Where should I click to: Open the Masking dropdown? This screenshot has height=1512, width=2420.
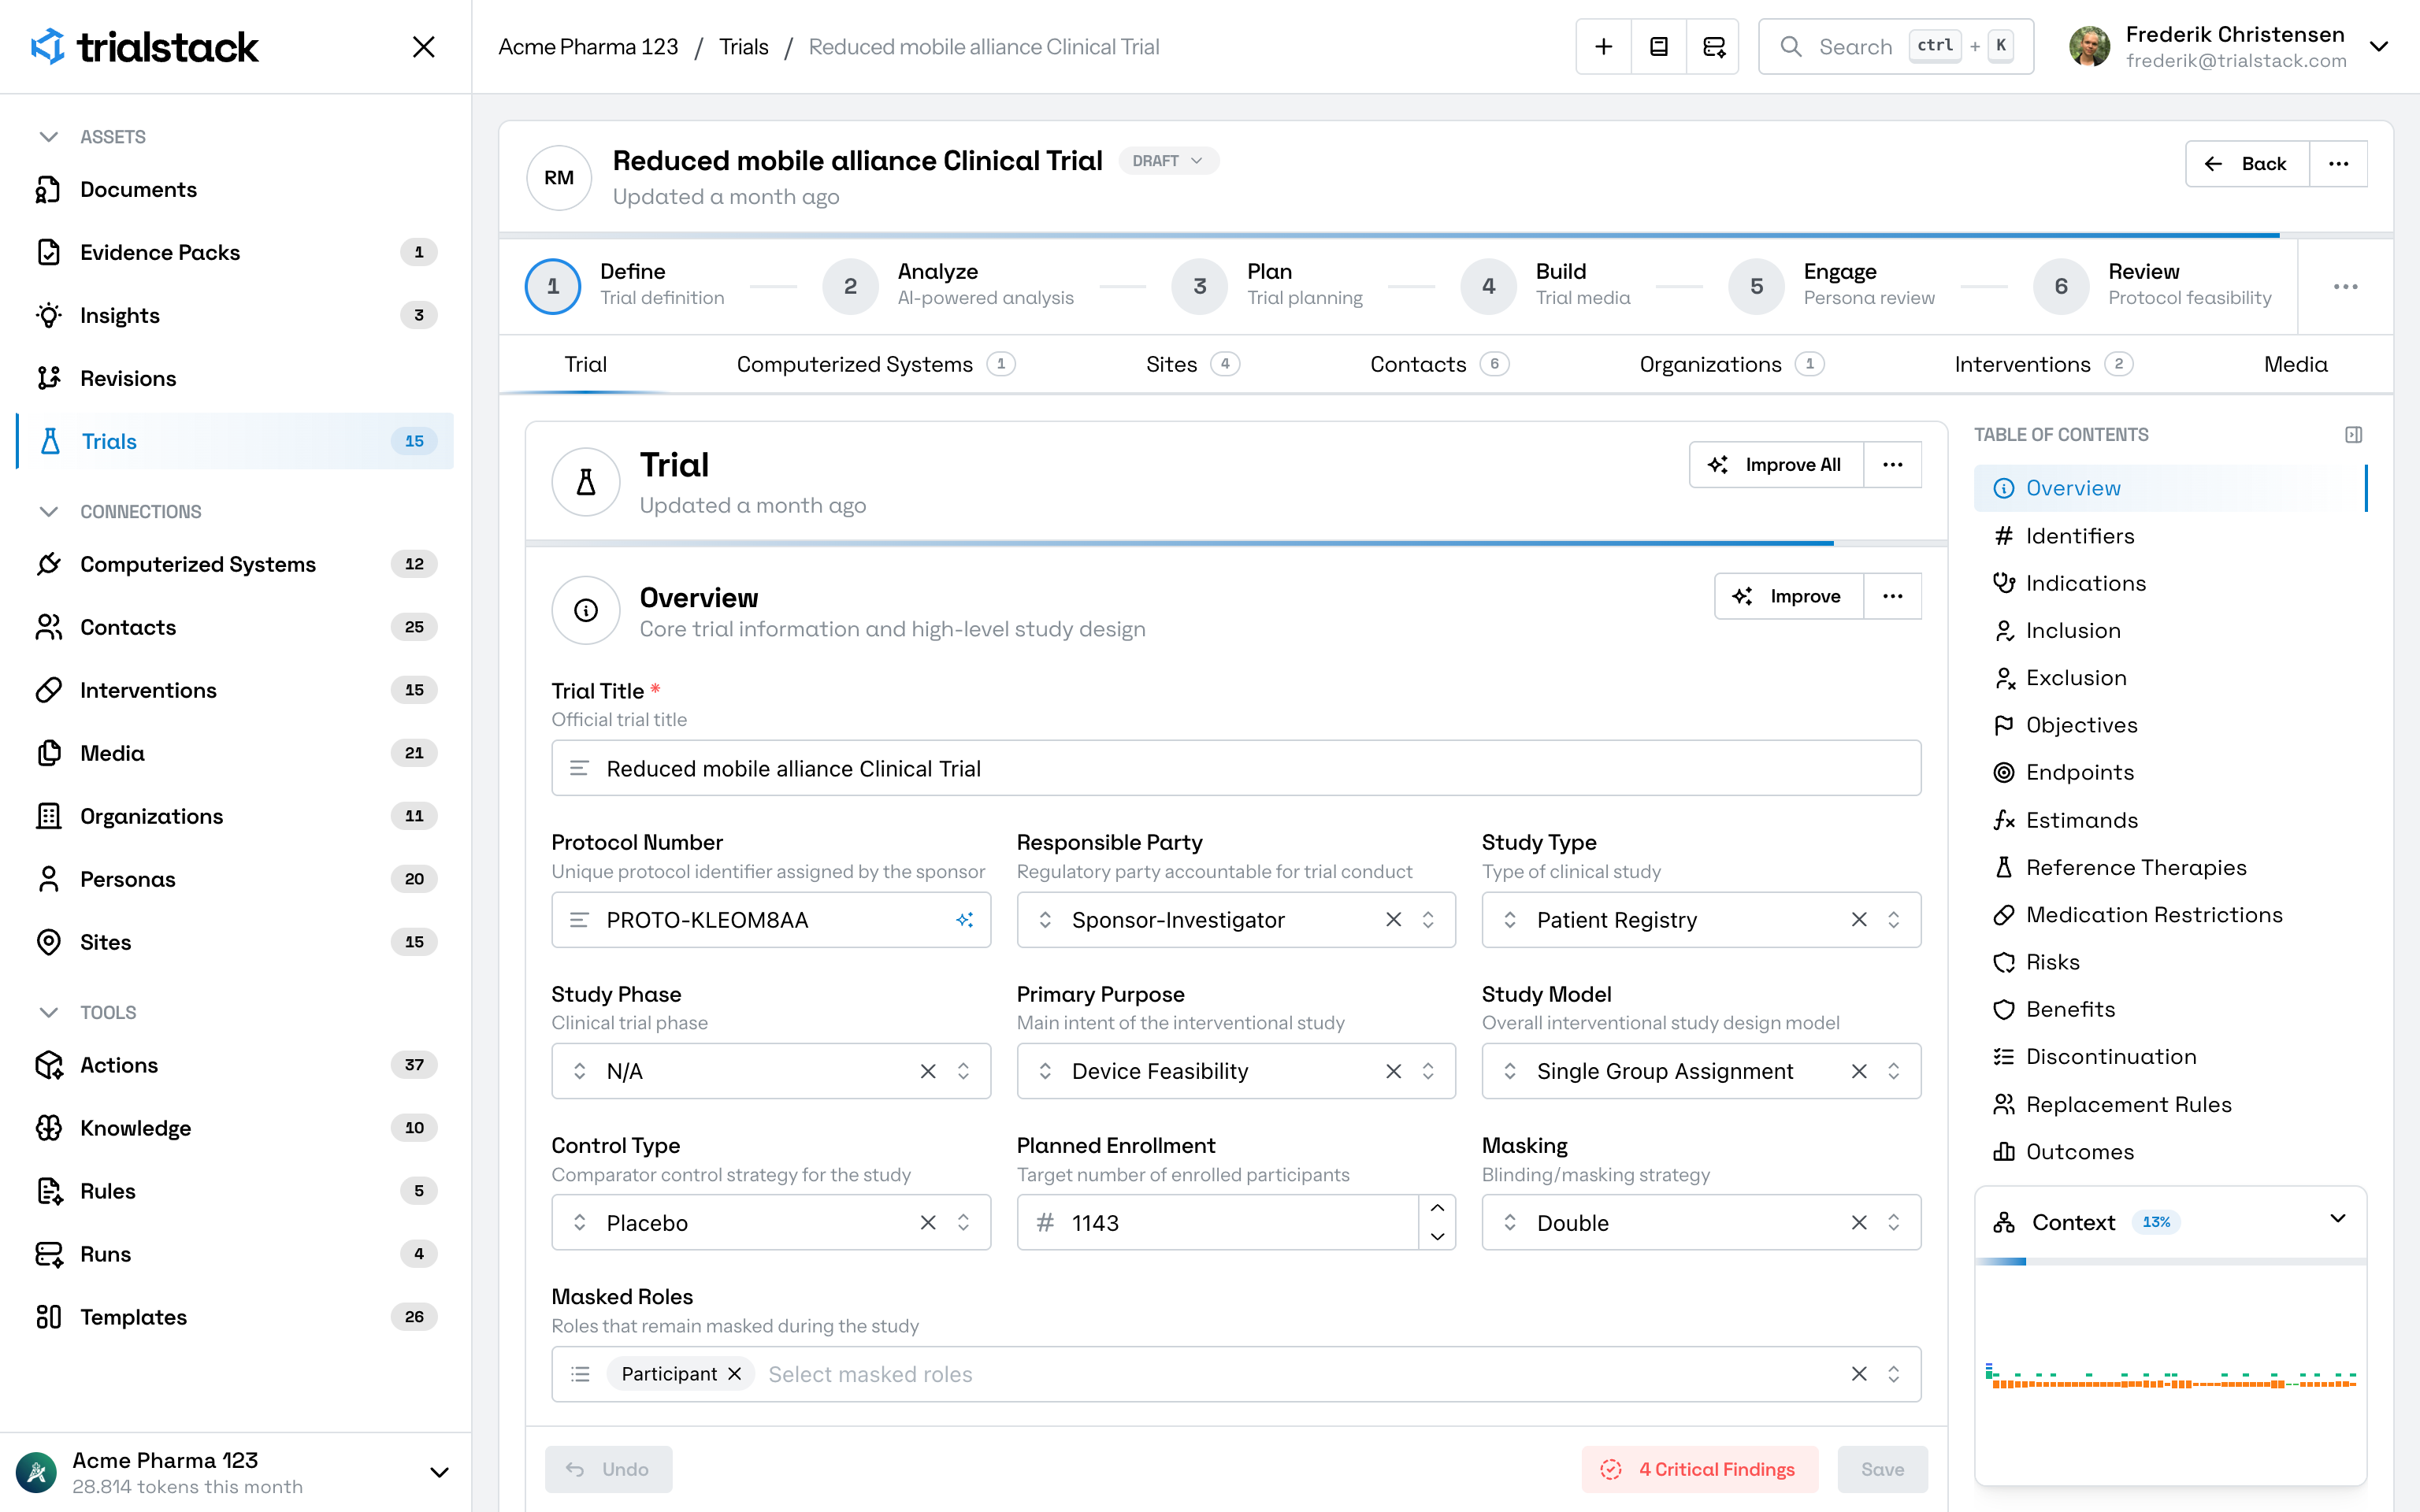(x=1701, y=1222)
